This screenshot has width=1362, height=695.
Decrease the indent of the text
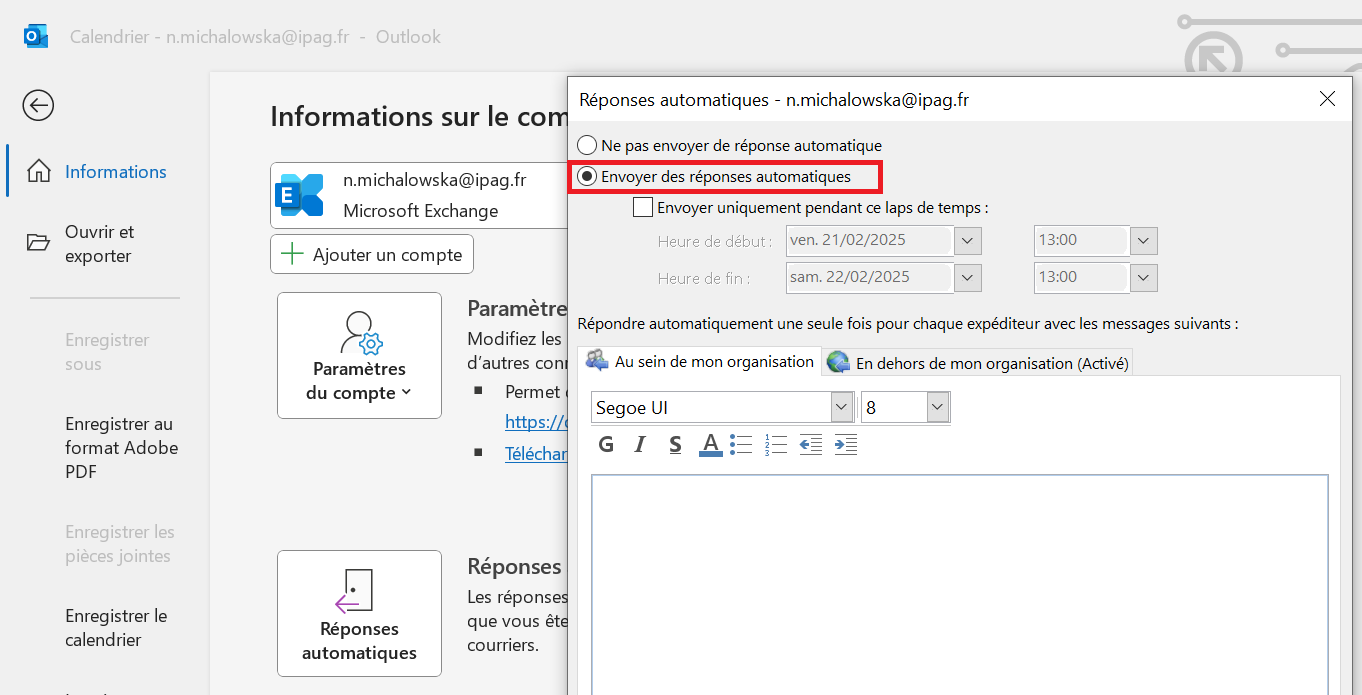(810, 445)
